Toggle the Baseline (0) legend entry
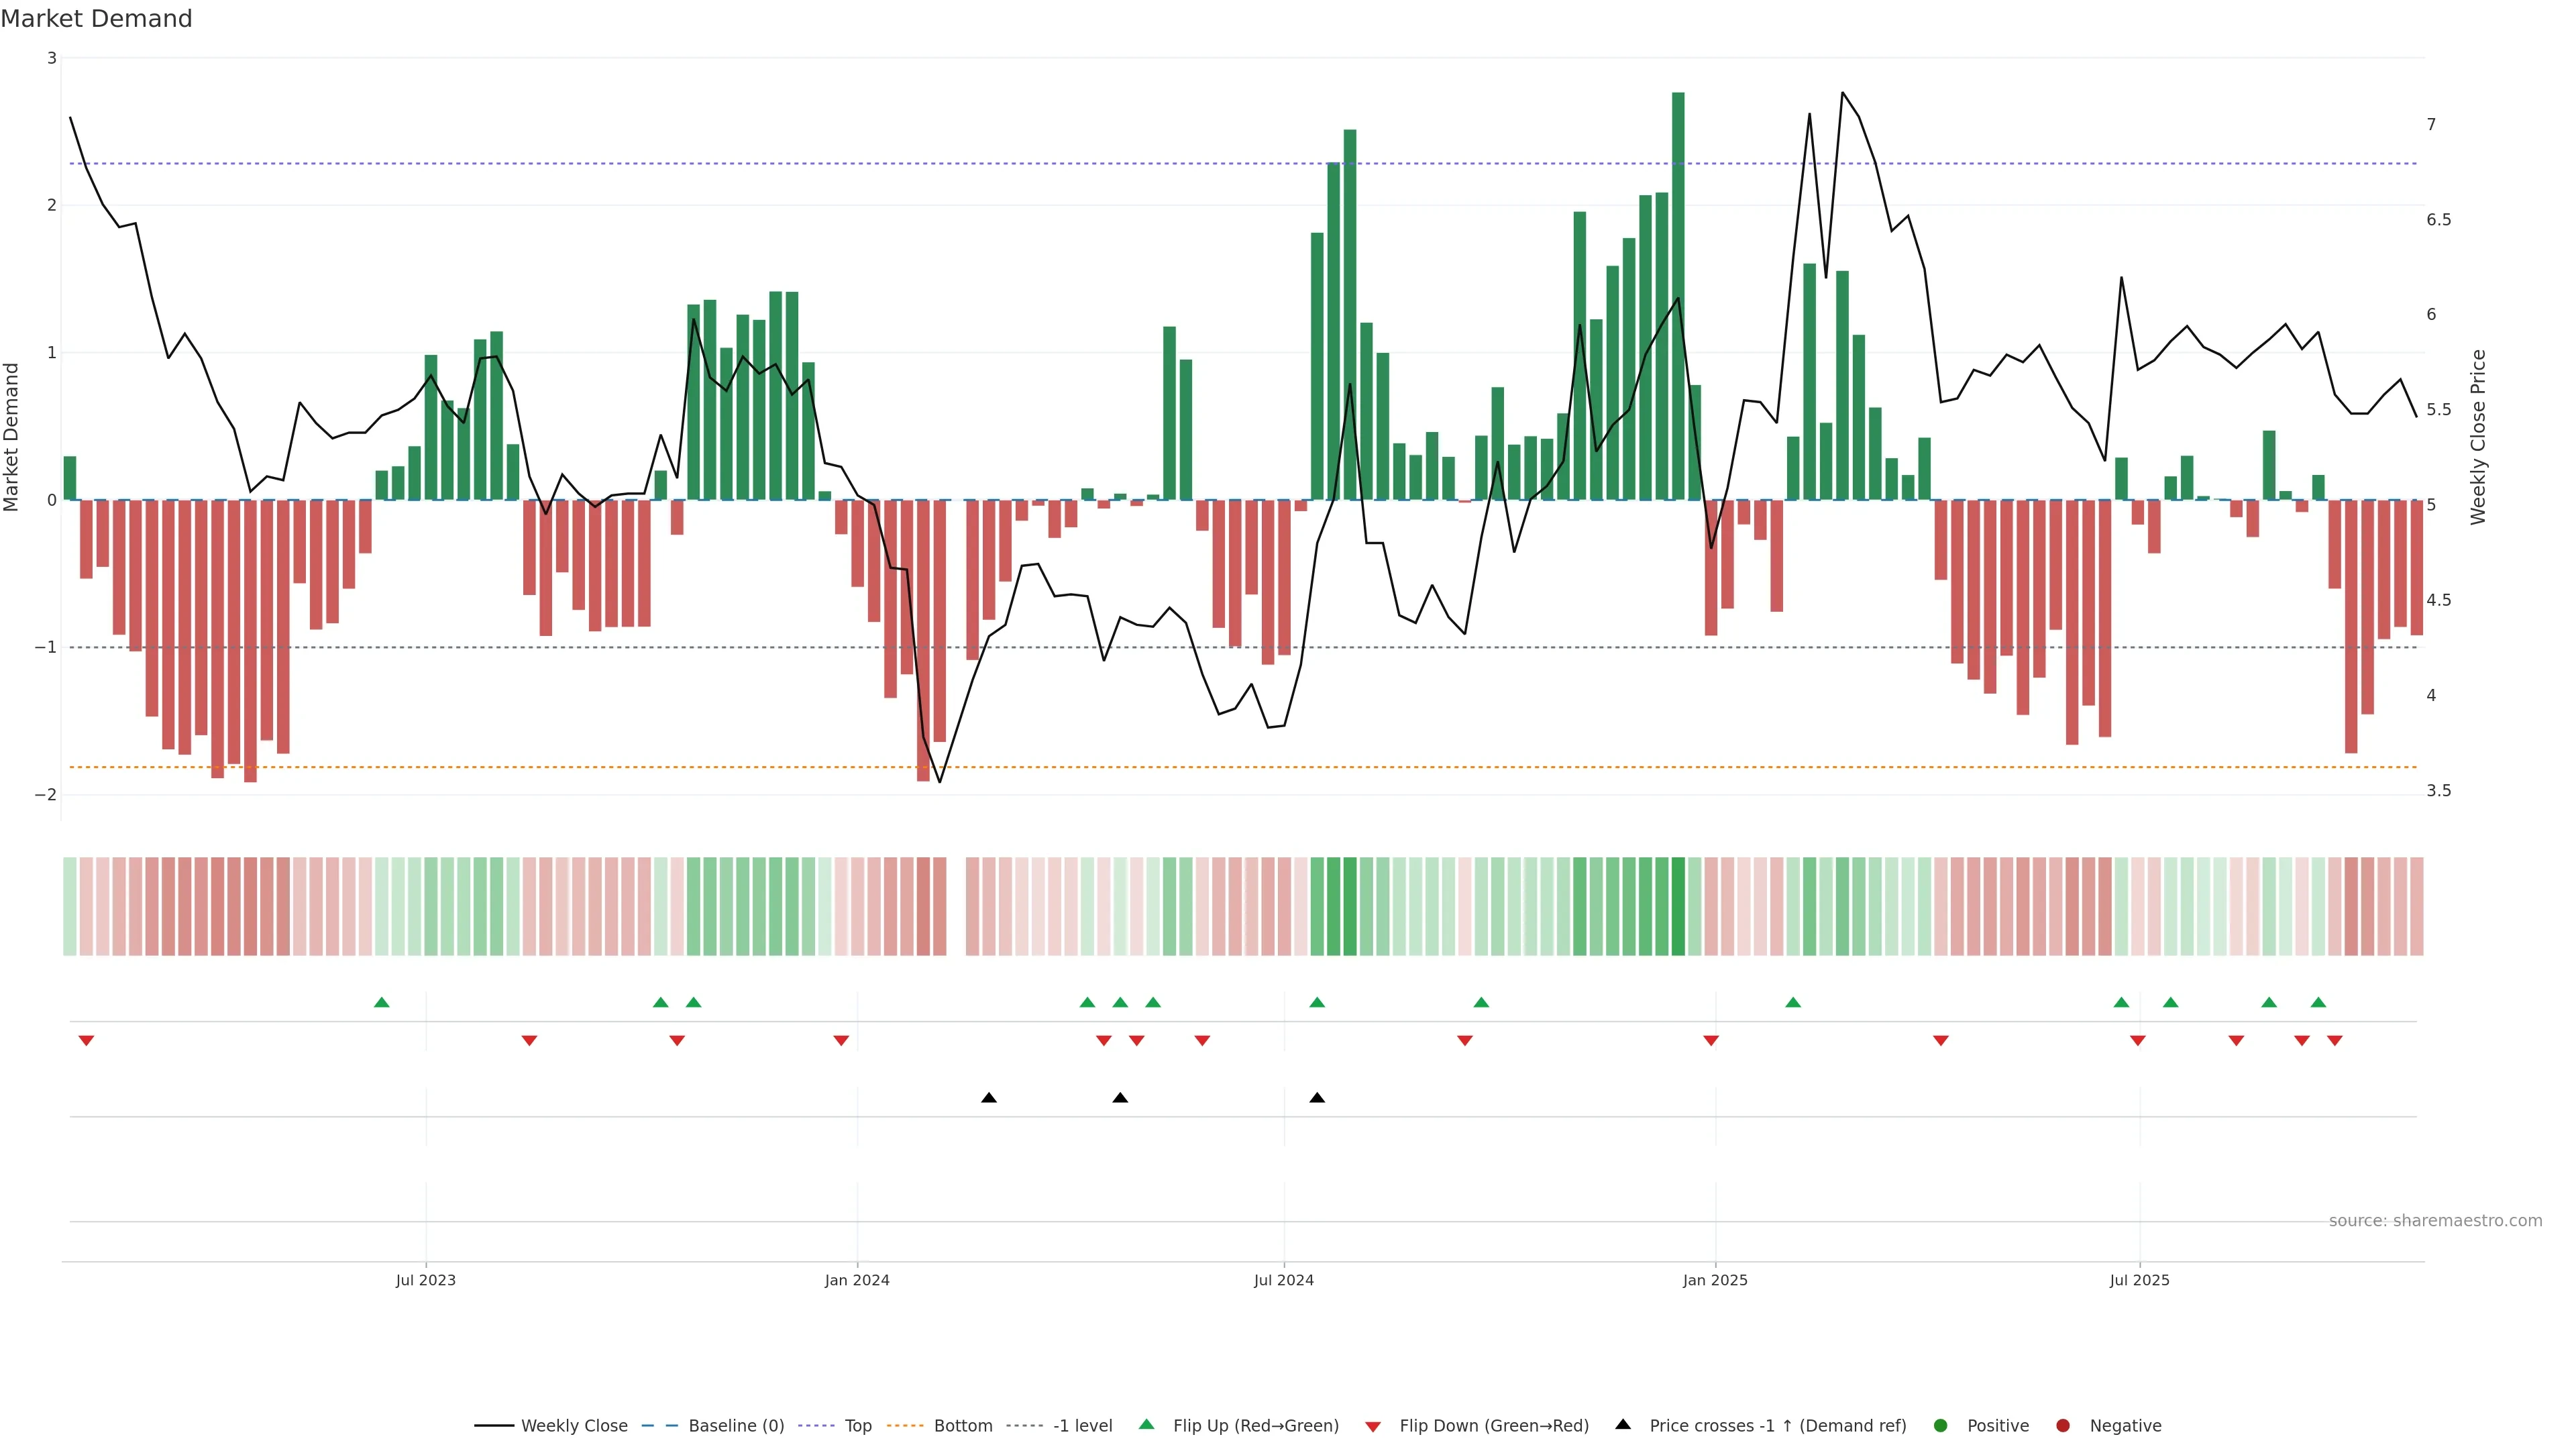The image size is (2576, 1449). tap(736, 1426)
